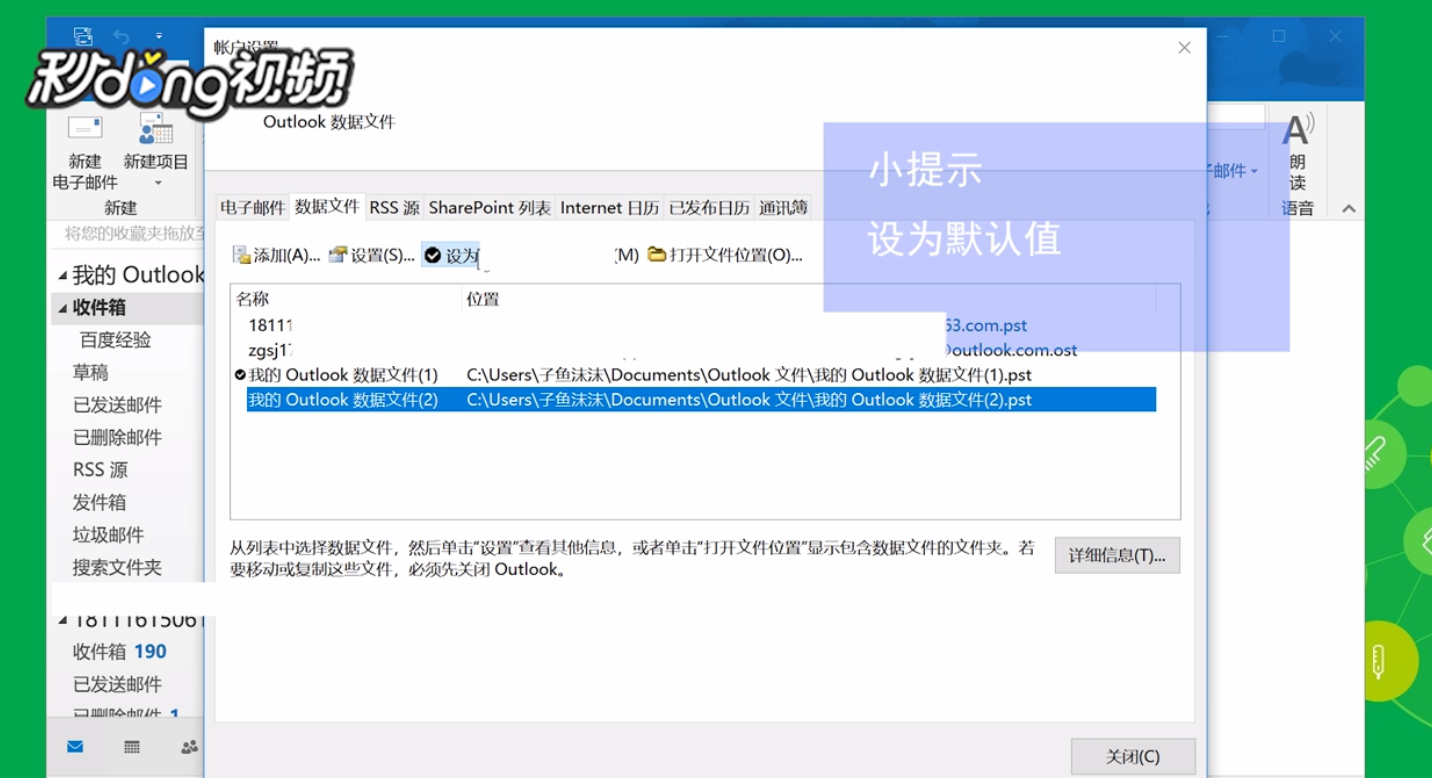Collapse the 收件箱 folder arrow
Viewport: 1432px width, 778px height.
63,308
